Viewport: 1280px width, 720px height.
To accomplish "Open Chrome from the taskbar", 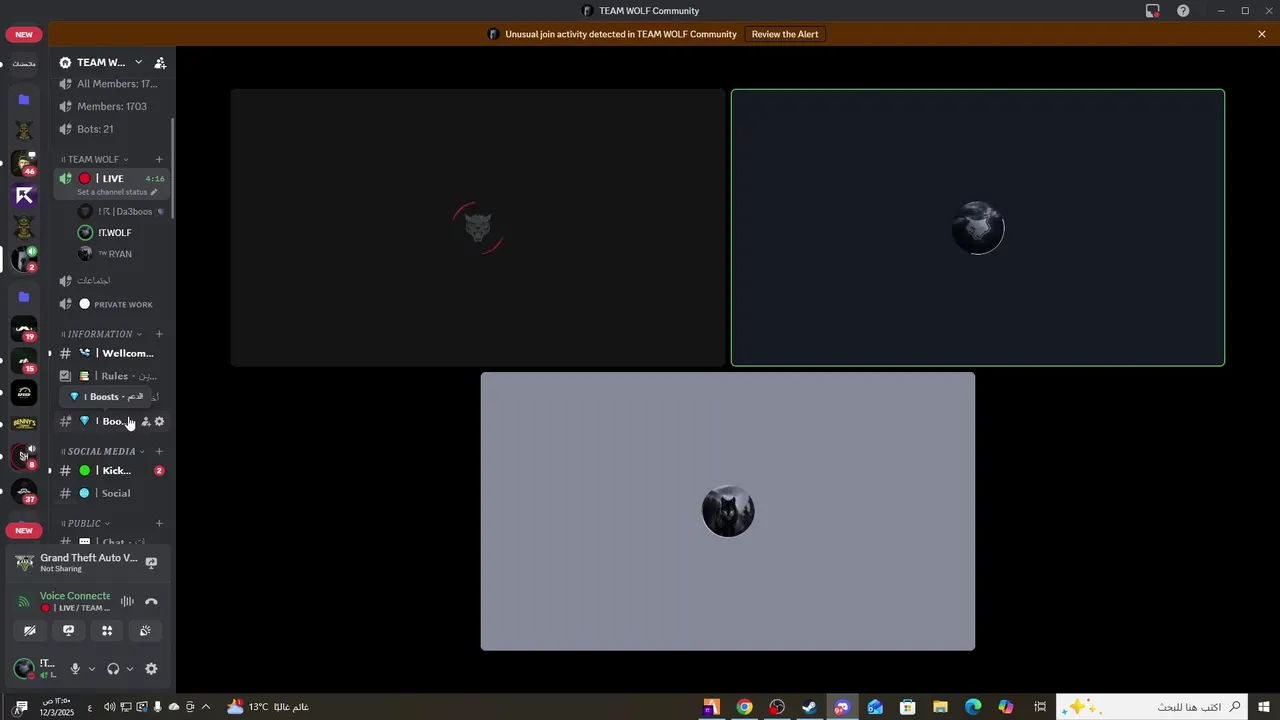I will pyautogui.click(x=744, y=707).
